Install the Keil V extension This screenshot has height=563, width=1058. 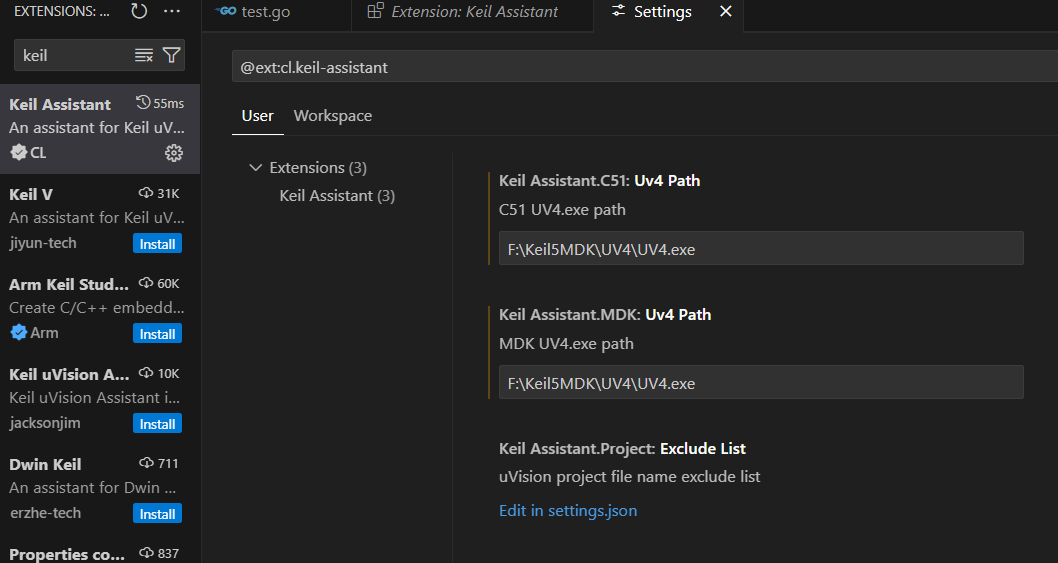click(157, 244)
